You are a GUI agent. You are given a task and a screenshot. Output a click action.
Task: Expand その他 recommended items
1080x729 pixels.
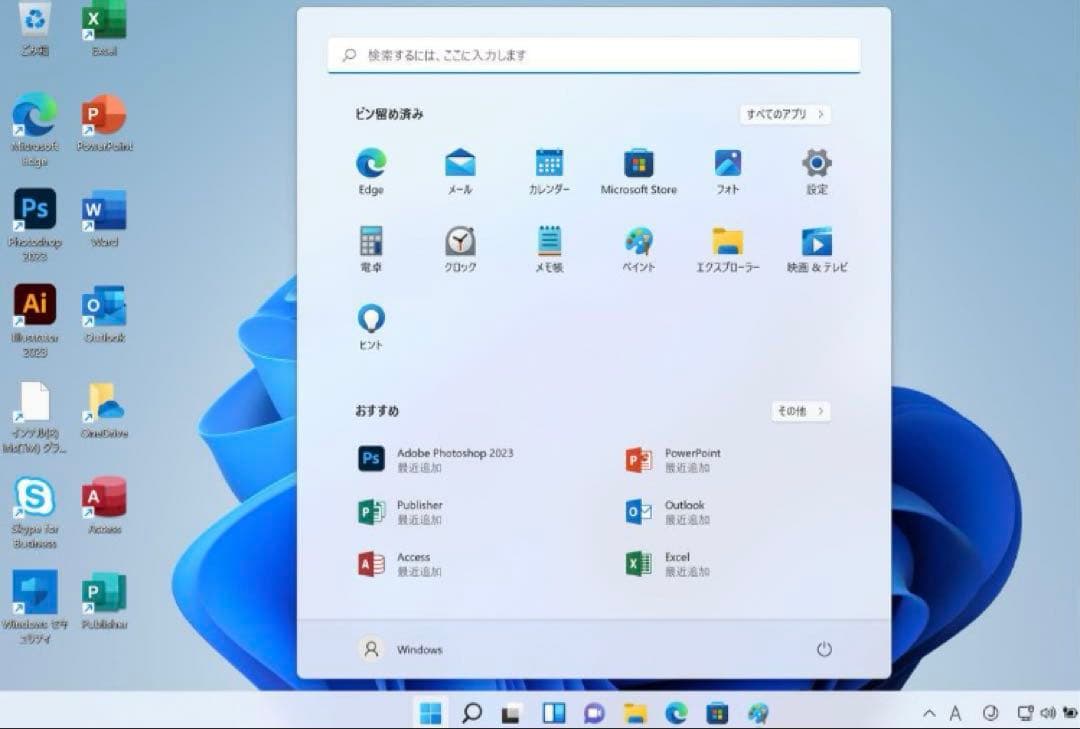800,411
